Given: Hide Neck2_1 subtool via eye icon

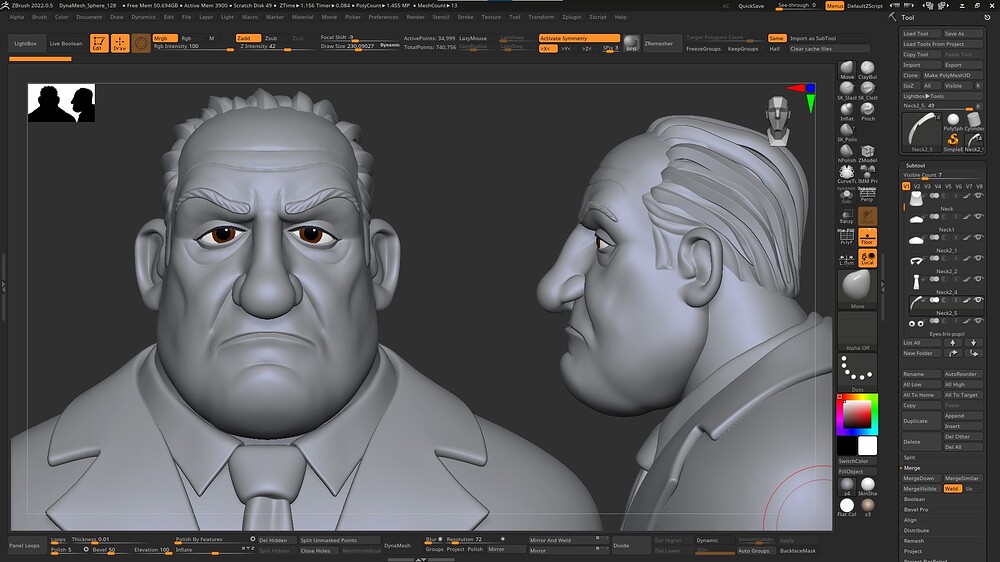Looking at the screenshot, I should [978, 237].
